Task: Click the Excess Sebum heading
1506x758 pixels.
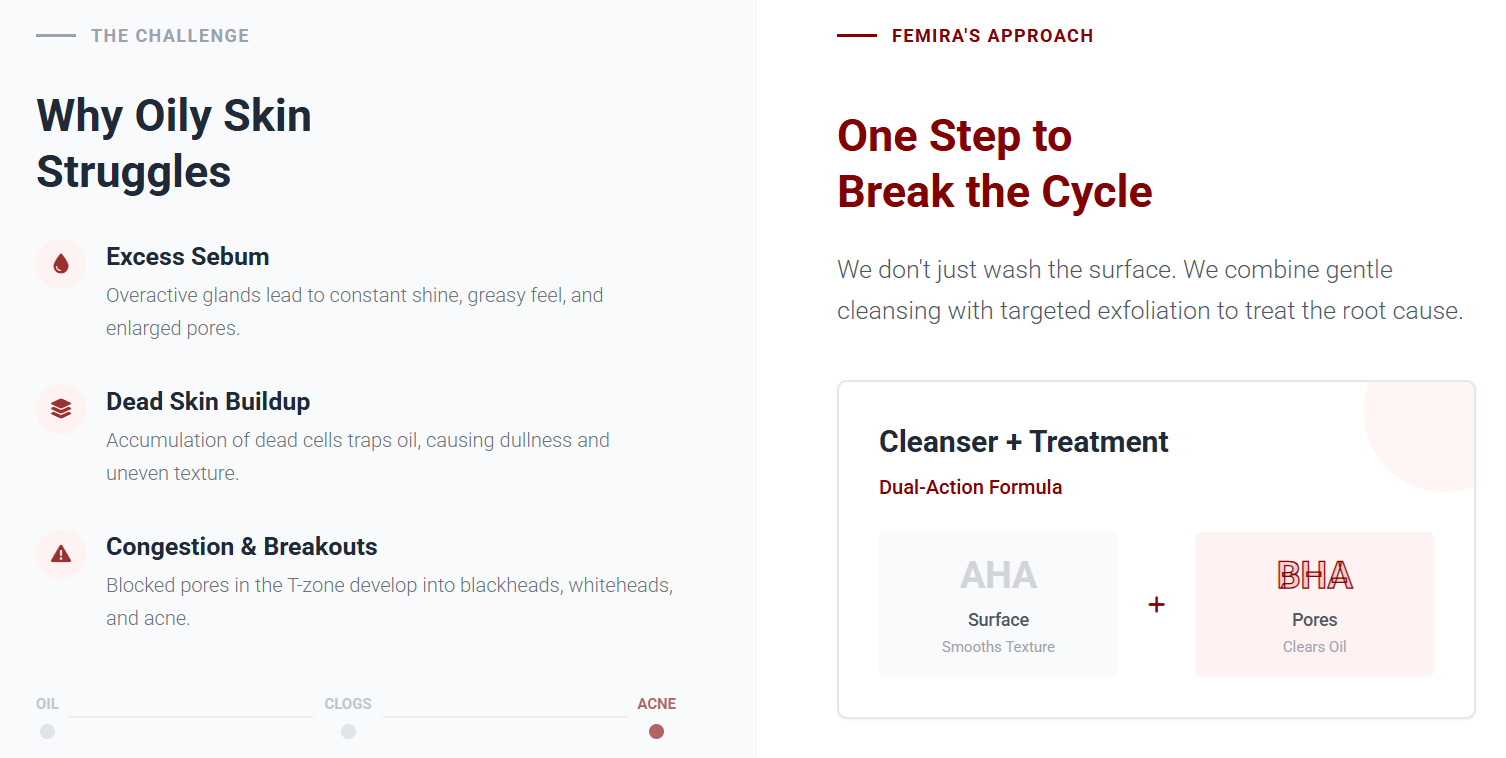Action: pos(188,257)
